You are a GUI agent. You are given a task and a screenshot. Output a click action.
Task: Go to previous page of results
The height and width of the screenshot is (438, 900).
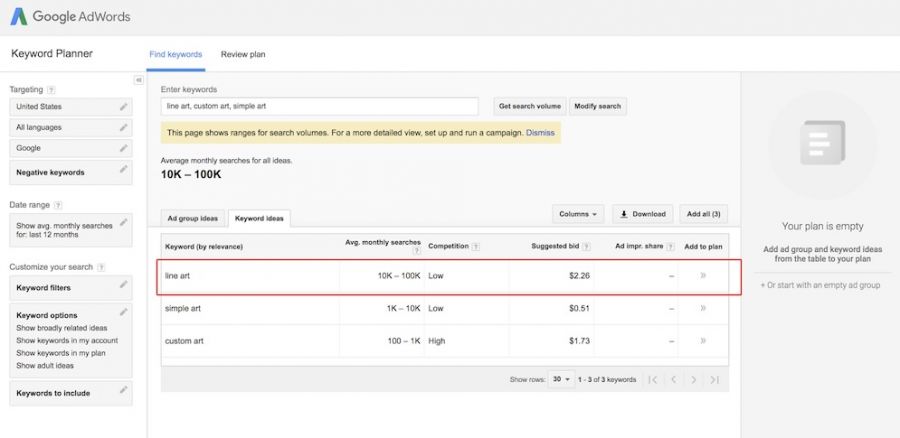673,379
